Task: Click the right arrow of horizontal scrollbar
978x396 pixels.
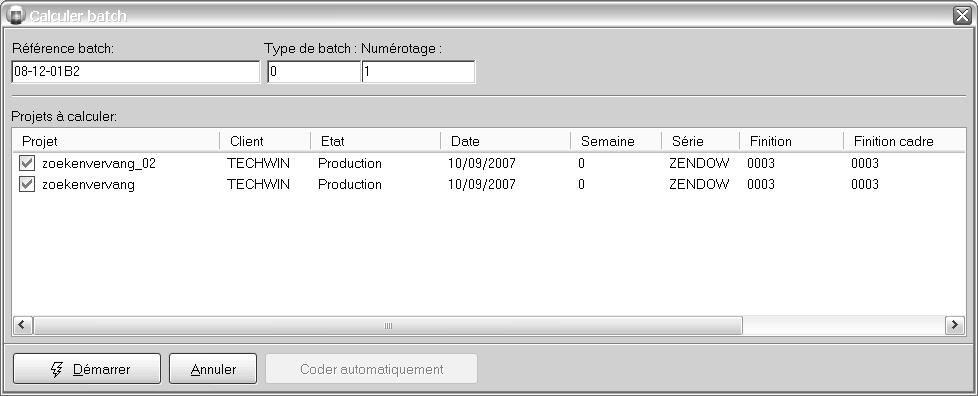Action: pyautogui.click(x=954, y=325)
